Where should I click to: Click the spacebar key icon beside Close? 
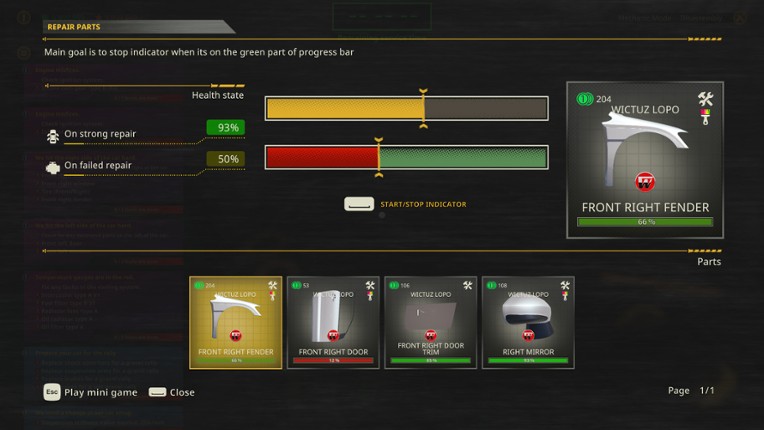pos(158,392)
